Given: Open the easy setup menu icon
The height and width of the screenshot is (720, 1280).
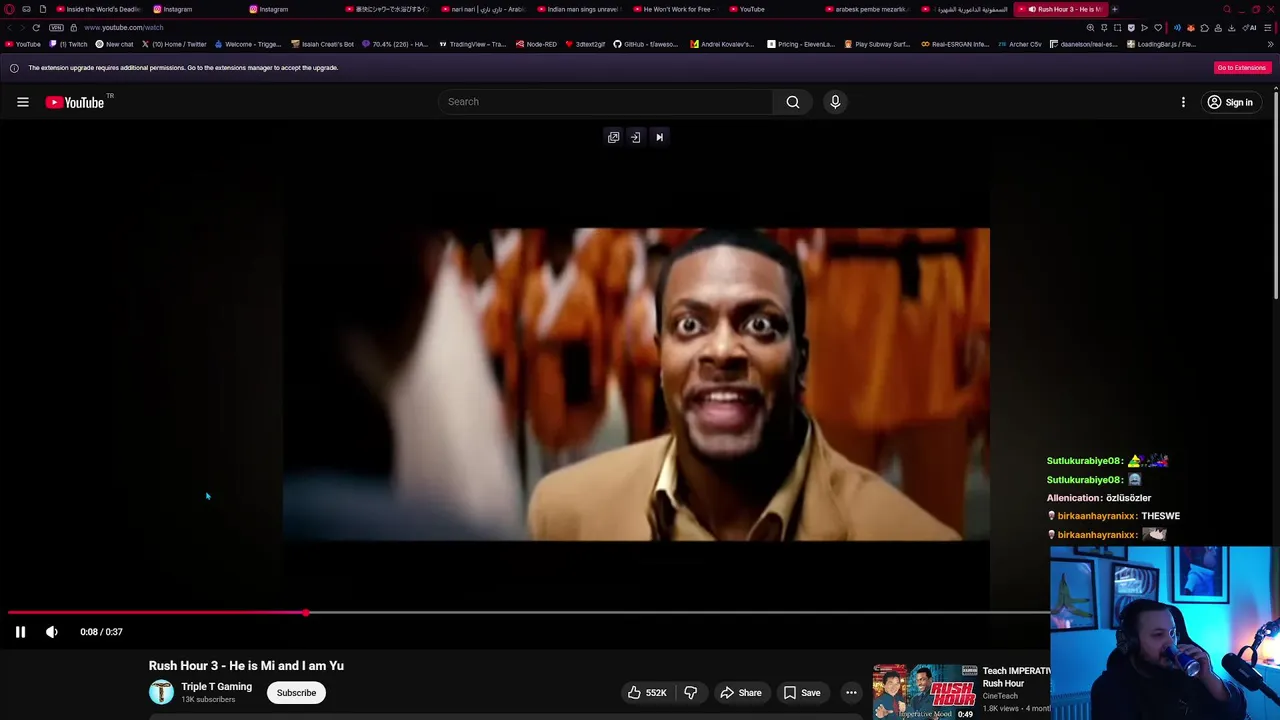Looking at the screenshot, I should click(x=1269, y=28).
